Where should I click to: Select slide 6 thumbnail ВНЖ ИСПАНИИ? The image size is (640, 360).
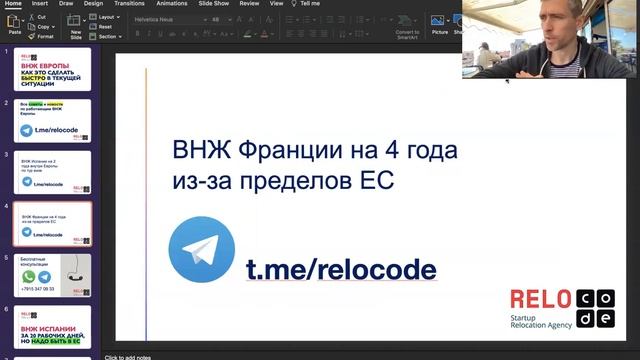52,327
